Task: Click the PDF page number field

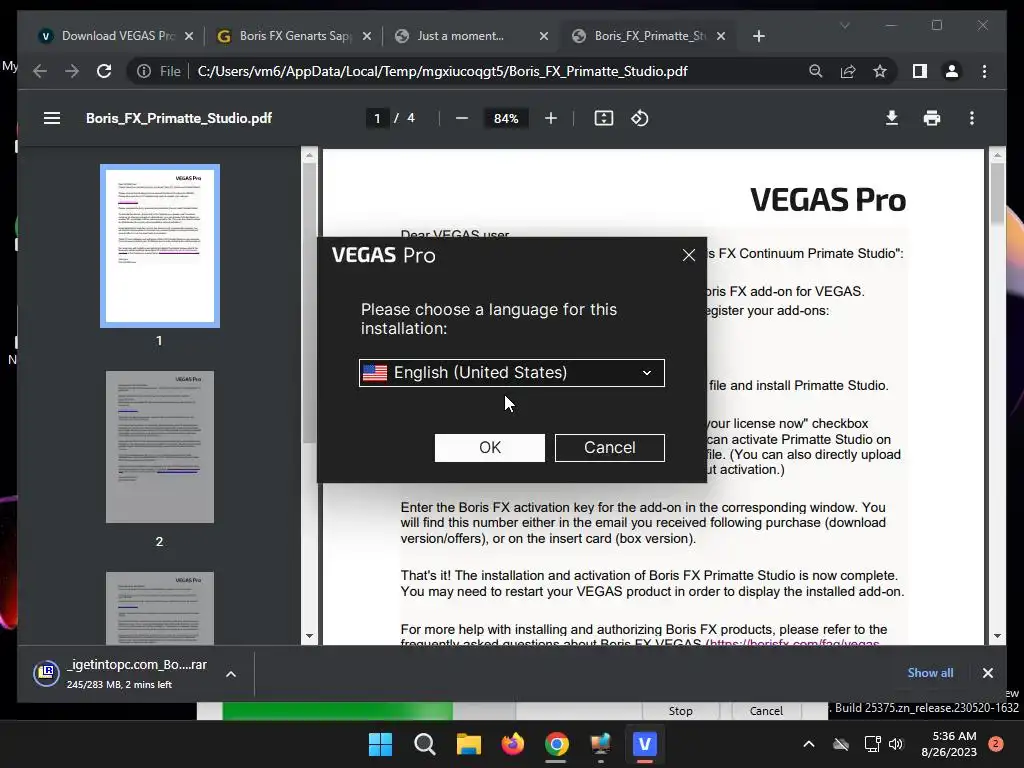Action: point(377,118)
